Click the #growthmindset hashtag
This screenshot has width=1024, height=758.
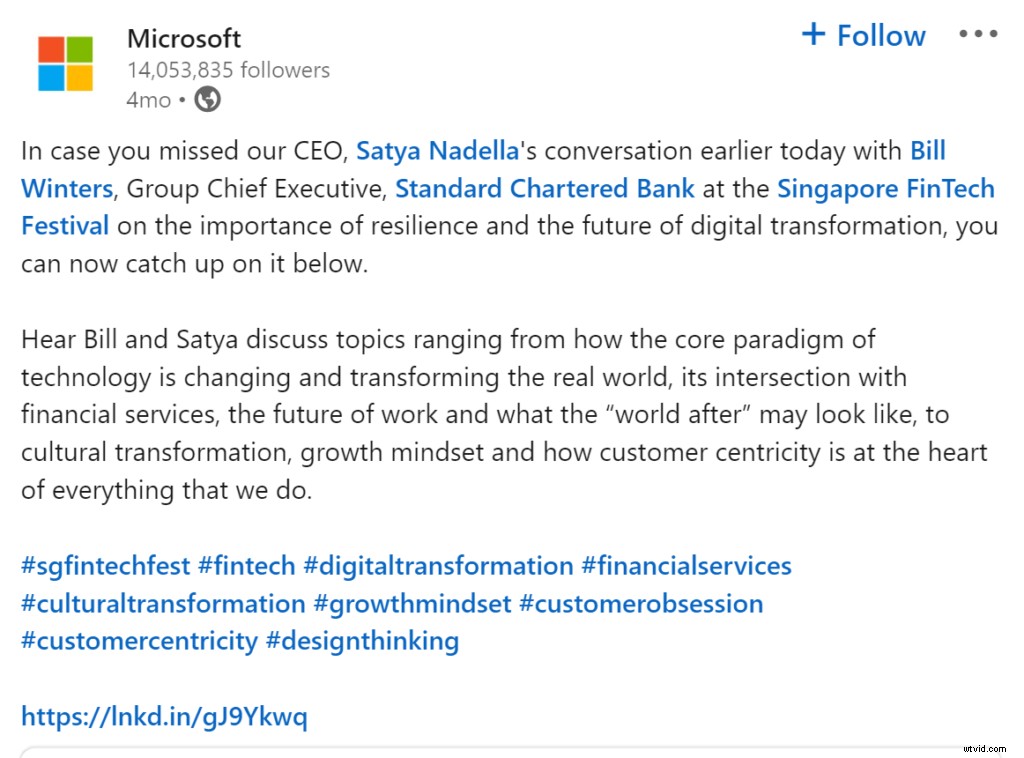tap(412, 604)
